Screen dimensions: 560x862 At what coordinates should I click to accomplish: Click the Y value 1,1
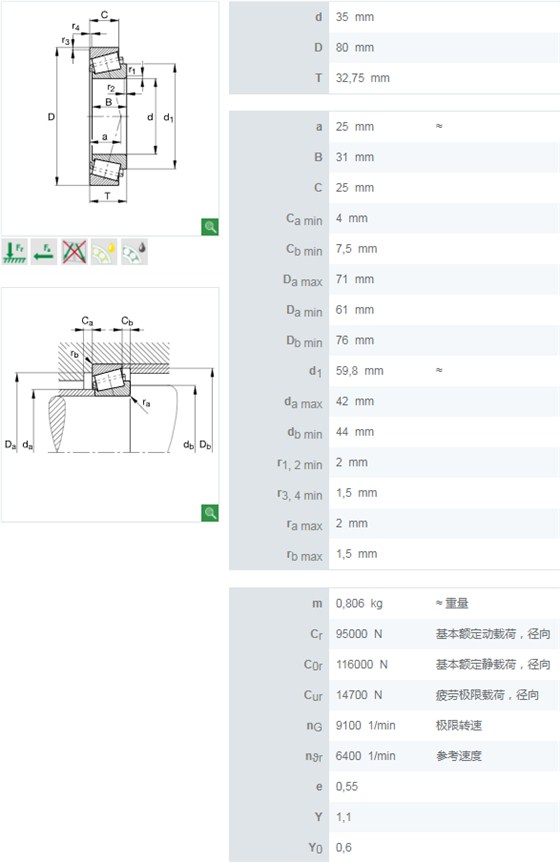tap(343, 817)
